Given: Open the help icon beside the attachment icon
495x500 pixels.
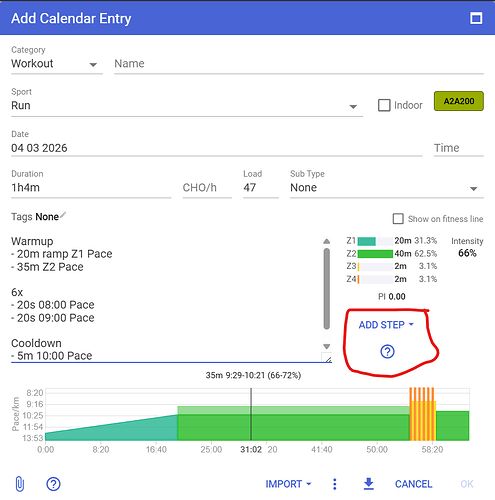Looking at the screenshot, I should 53,484.
